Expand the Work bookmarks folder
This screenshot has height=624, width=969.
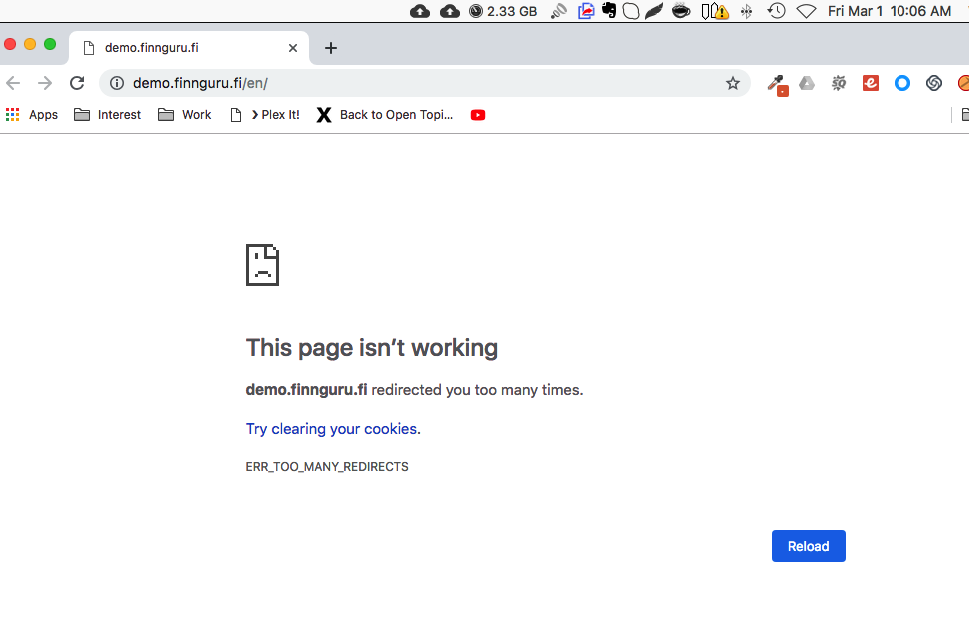coord(185,115)
